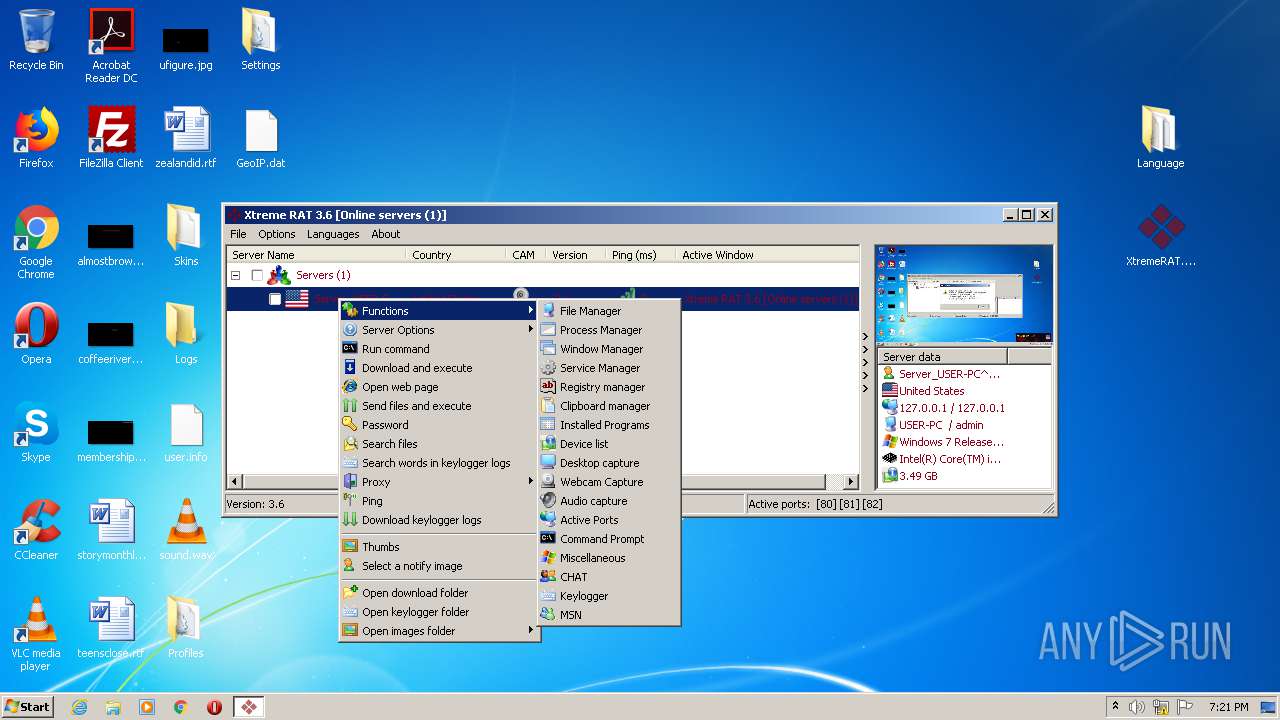Open the About menu
The image size is (1280, 720).
(x=386, y=234)
